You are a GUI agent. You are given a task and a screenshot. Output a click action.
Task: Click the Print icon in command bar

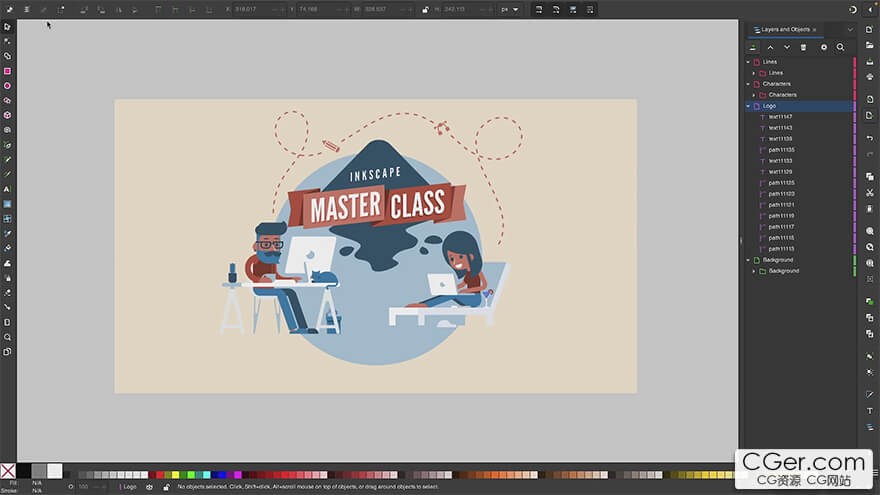click(869, 76)
